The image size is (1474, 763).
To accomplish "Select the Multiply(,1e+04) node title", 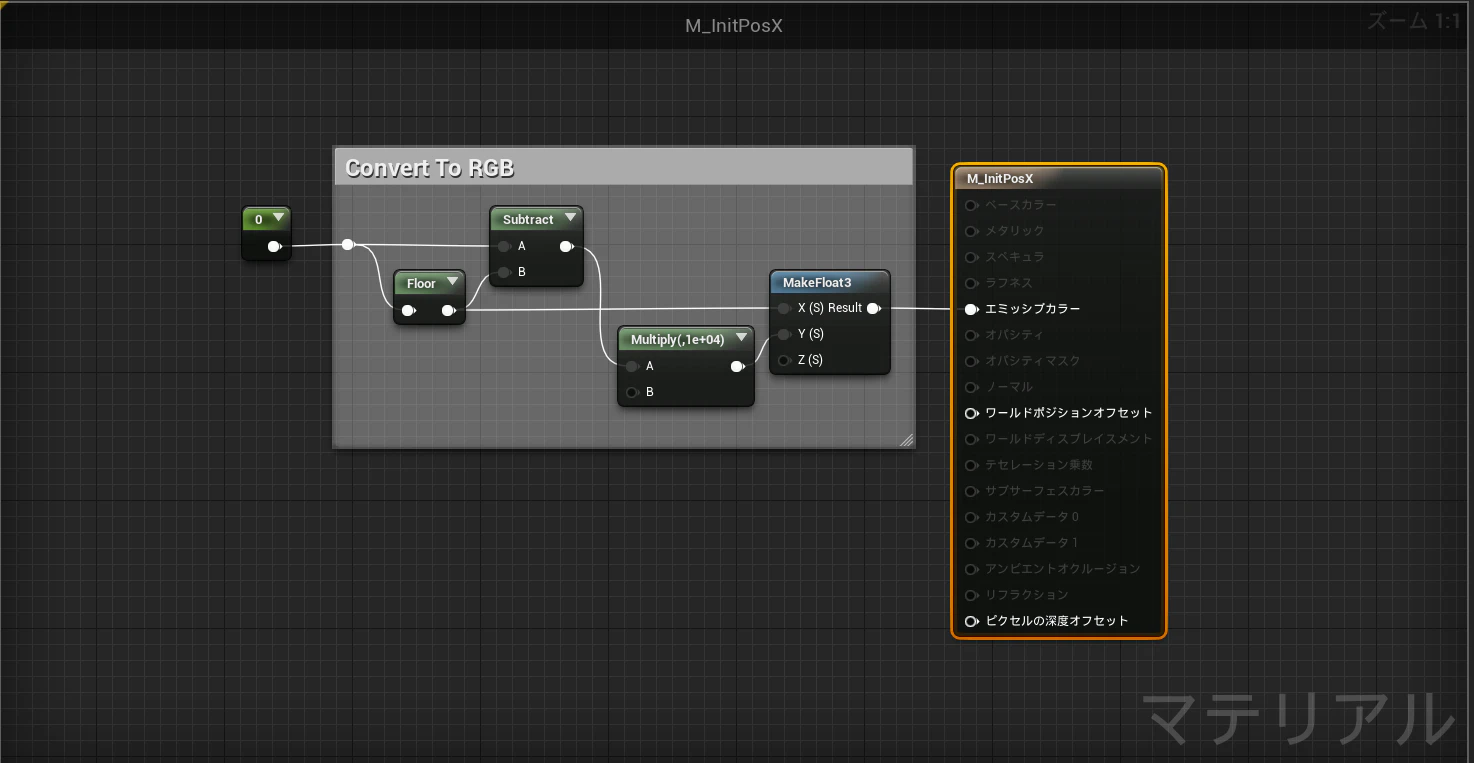I will (x=678, y=340).
